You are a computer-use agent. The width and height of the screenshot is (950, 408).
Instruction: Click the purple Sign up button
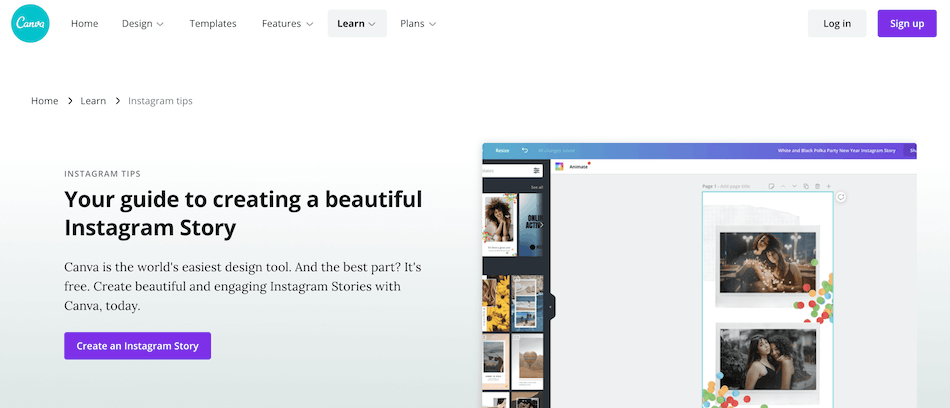click(x=907, y=24)
